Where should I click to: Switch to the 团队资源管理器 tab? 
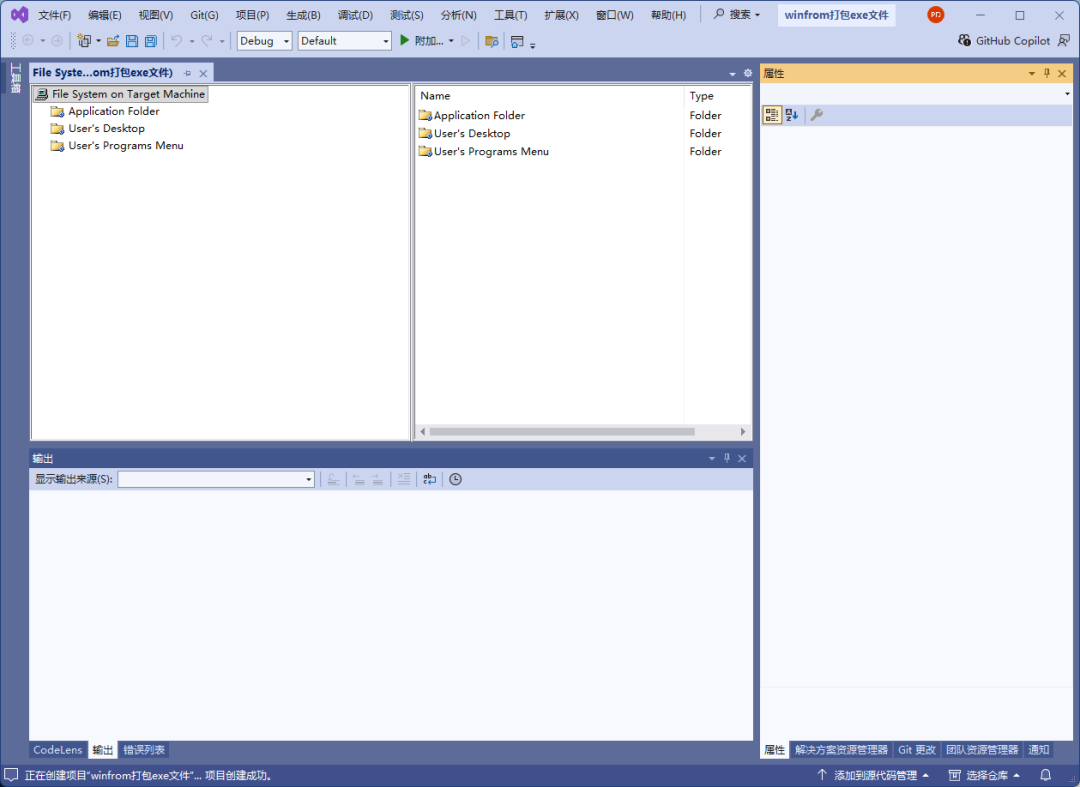982,750
